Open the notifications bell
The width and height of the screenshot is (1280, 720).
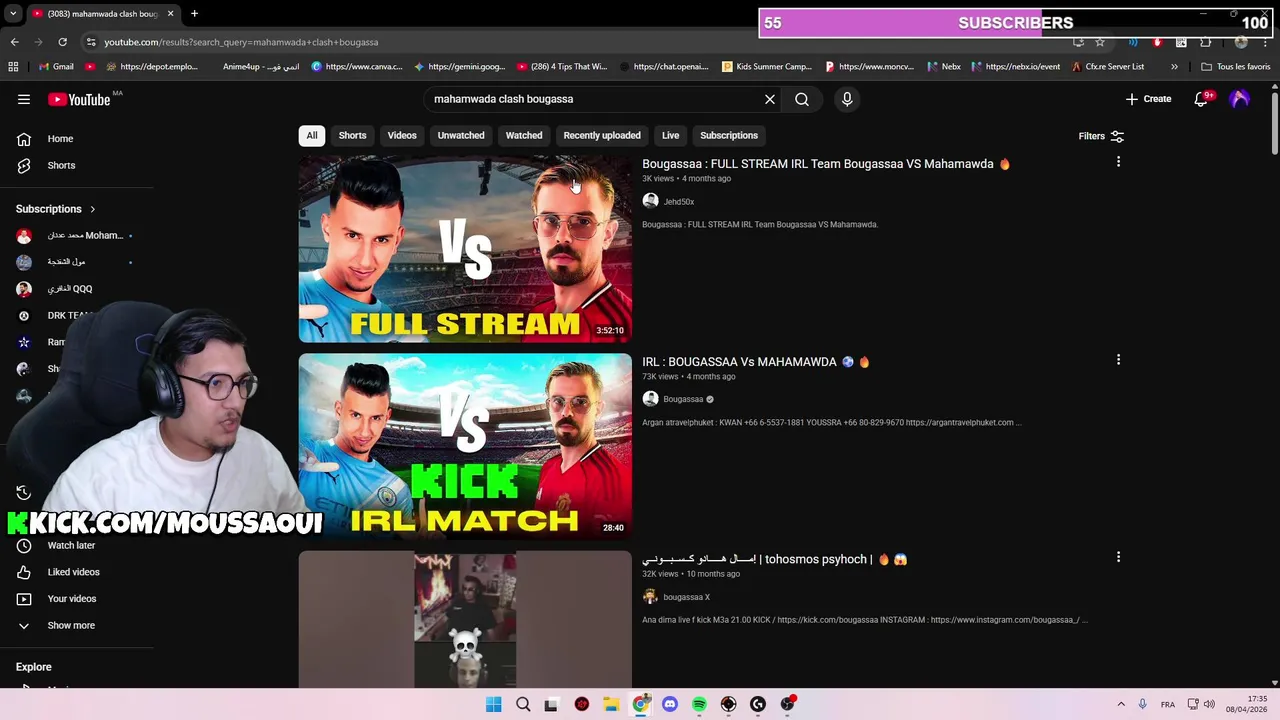coord(1201,99)
